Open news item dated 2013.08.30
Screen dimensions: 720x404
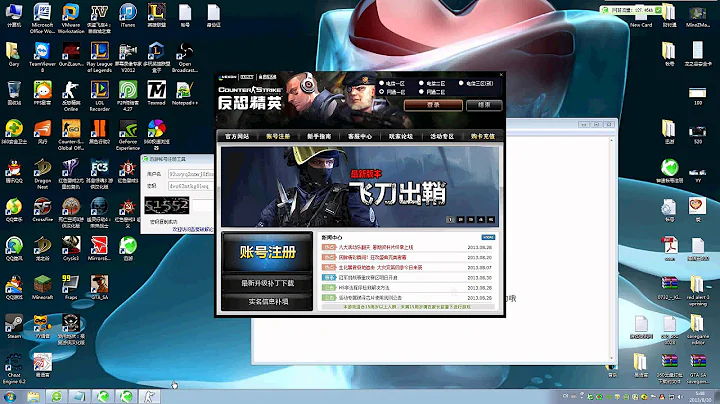coord(407,277)
